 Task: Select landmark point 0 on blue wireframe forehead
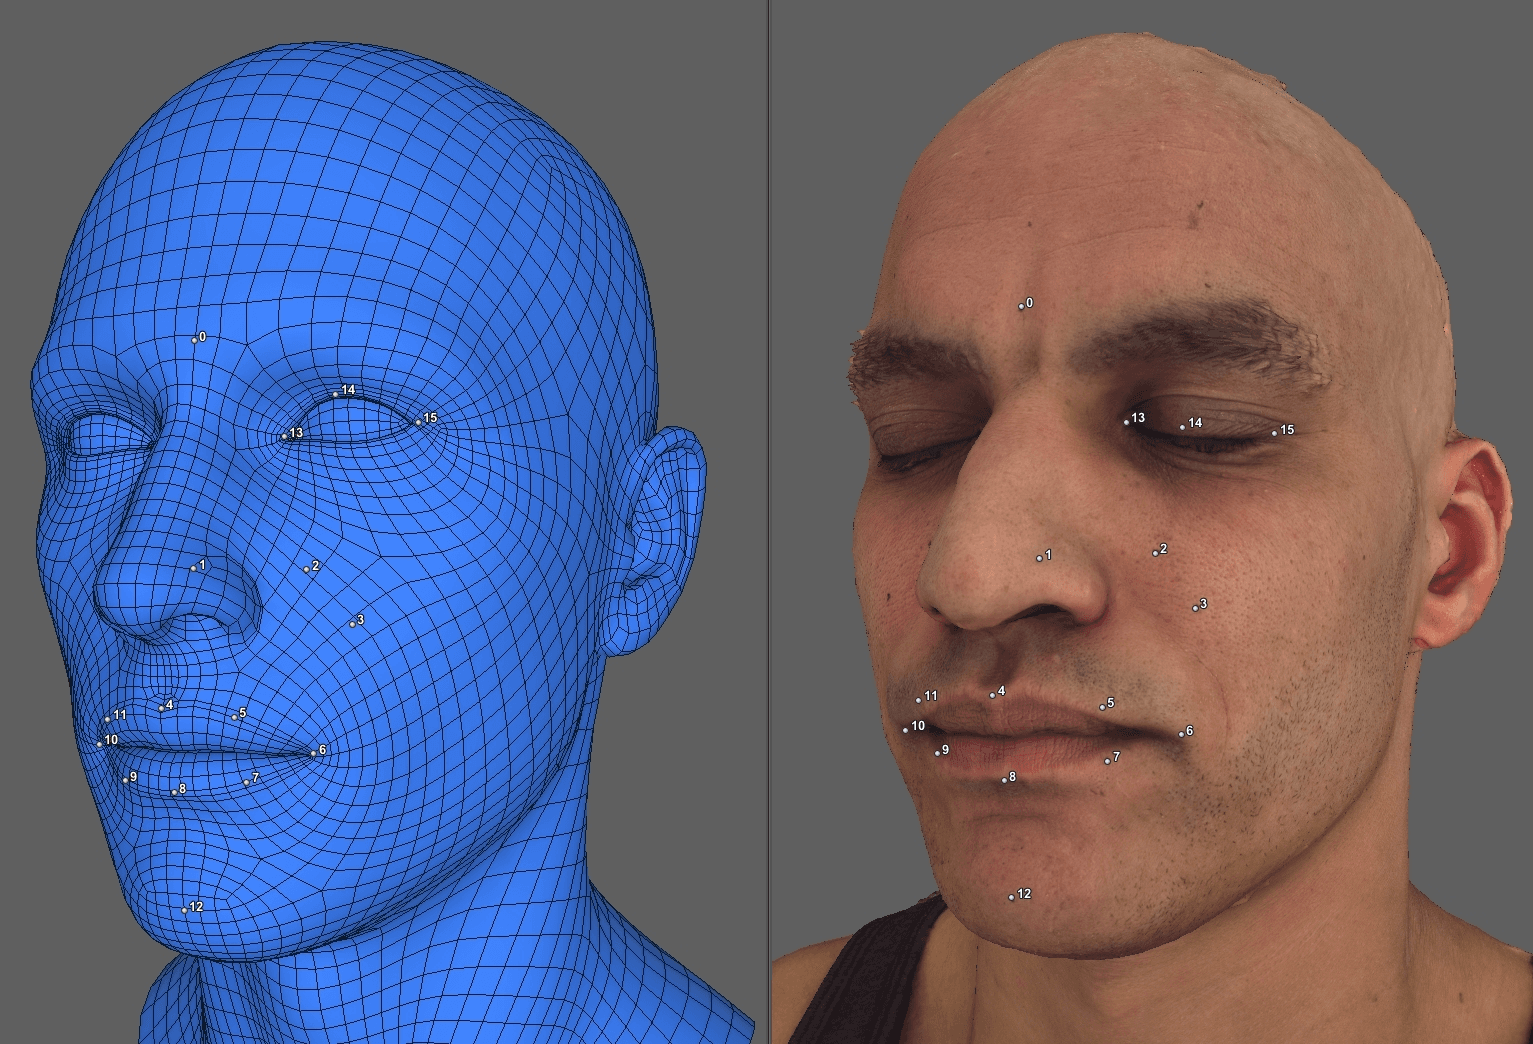click(195, 340)
